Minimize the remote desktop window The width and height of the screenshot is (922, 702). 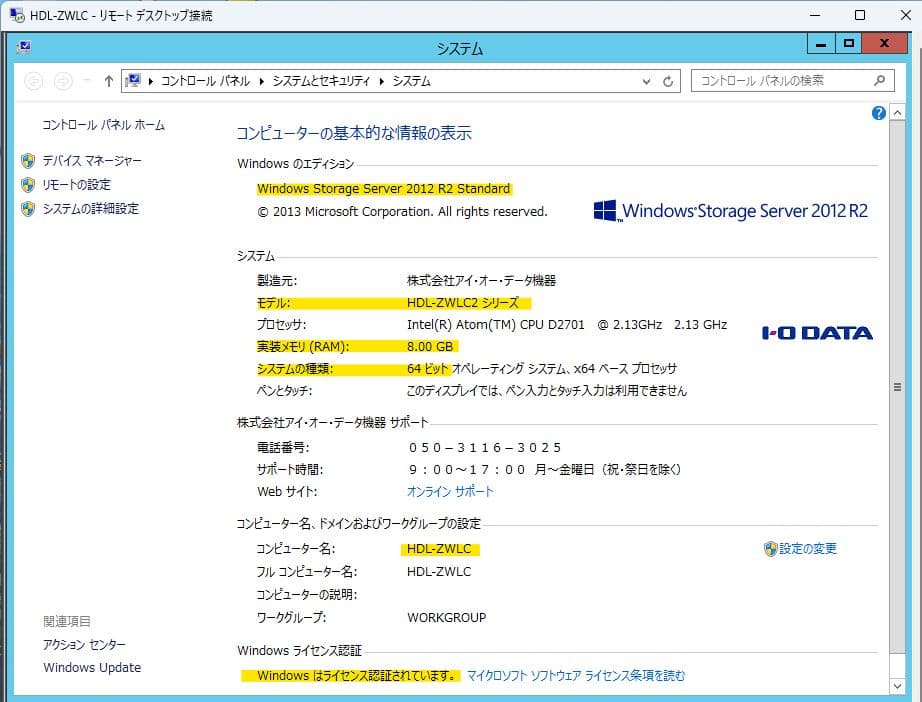coord(815,15)
